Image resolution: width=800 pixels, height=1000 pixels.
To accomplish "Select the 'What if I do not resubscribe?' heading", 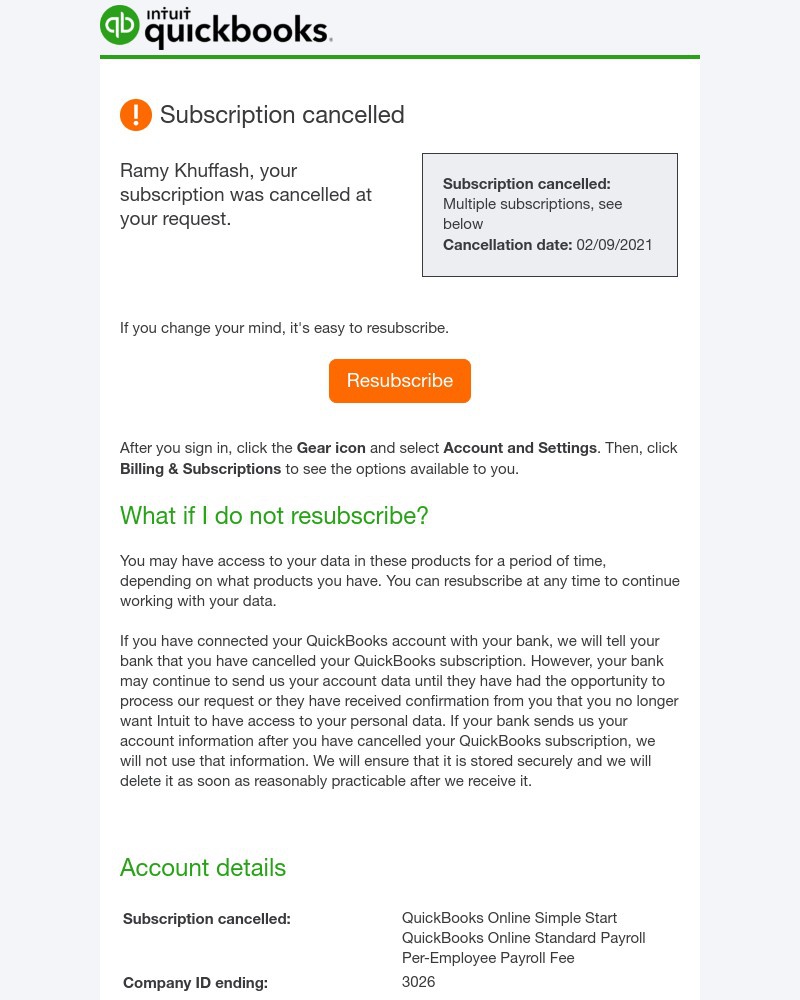I will (x=274, y=516).
